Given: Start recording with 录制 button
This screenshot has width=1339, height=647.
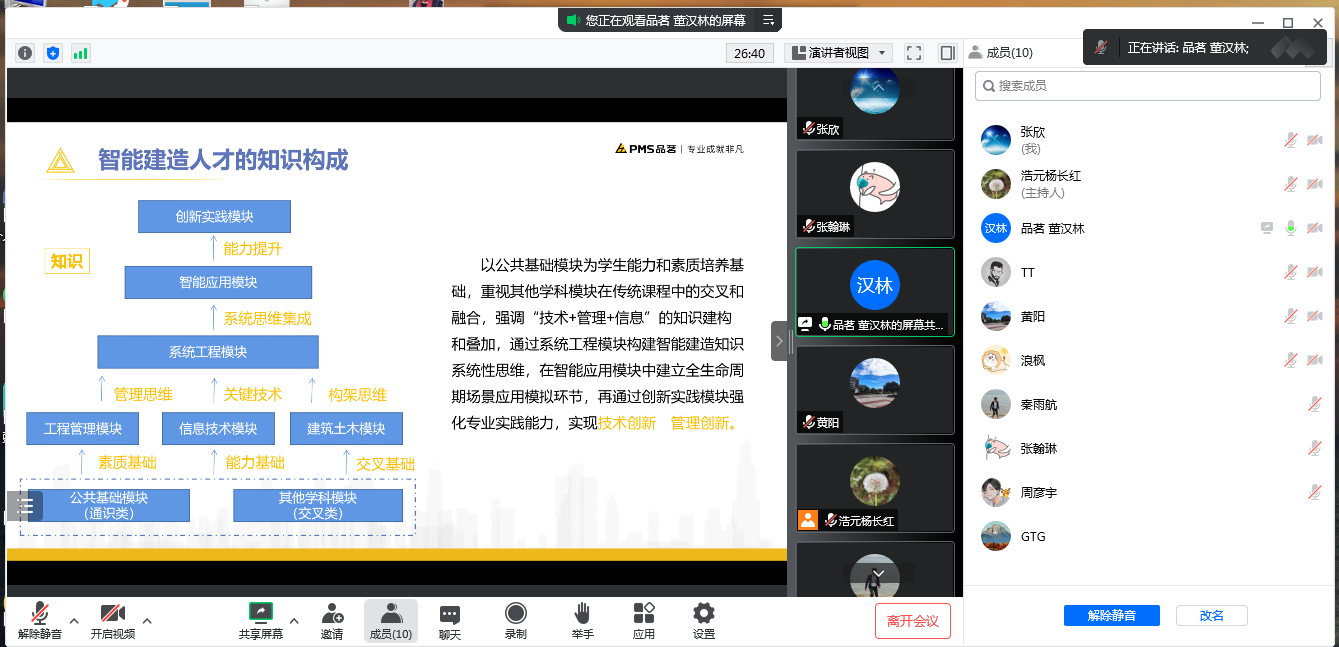Looking at the screenshot, I should point(515,620).
